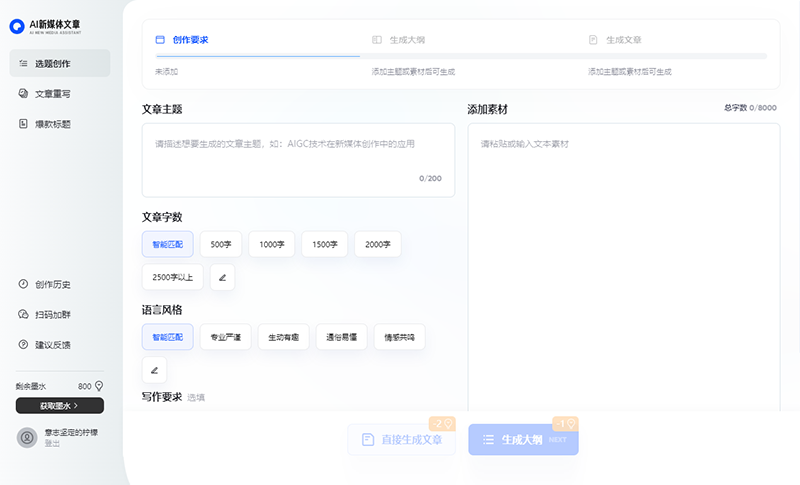The image size is (800, 485).
Task: Click the ink drop icon beside 800
Action: [x=99, y=386]
